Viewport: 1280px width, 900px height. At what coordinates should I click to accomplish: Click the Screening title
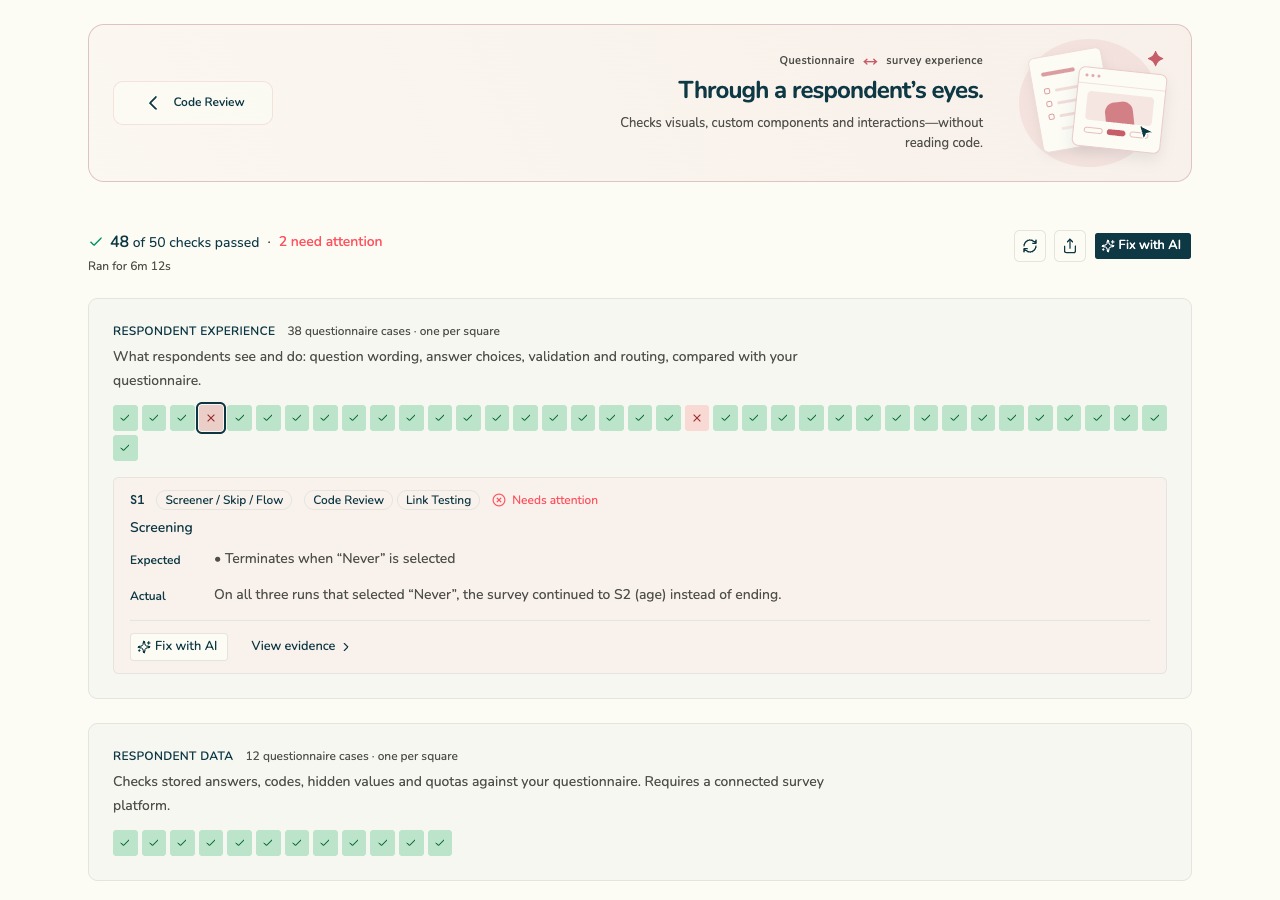(161, 527)
